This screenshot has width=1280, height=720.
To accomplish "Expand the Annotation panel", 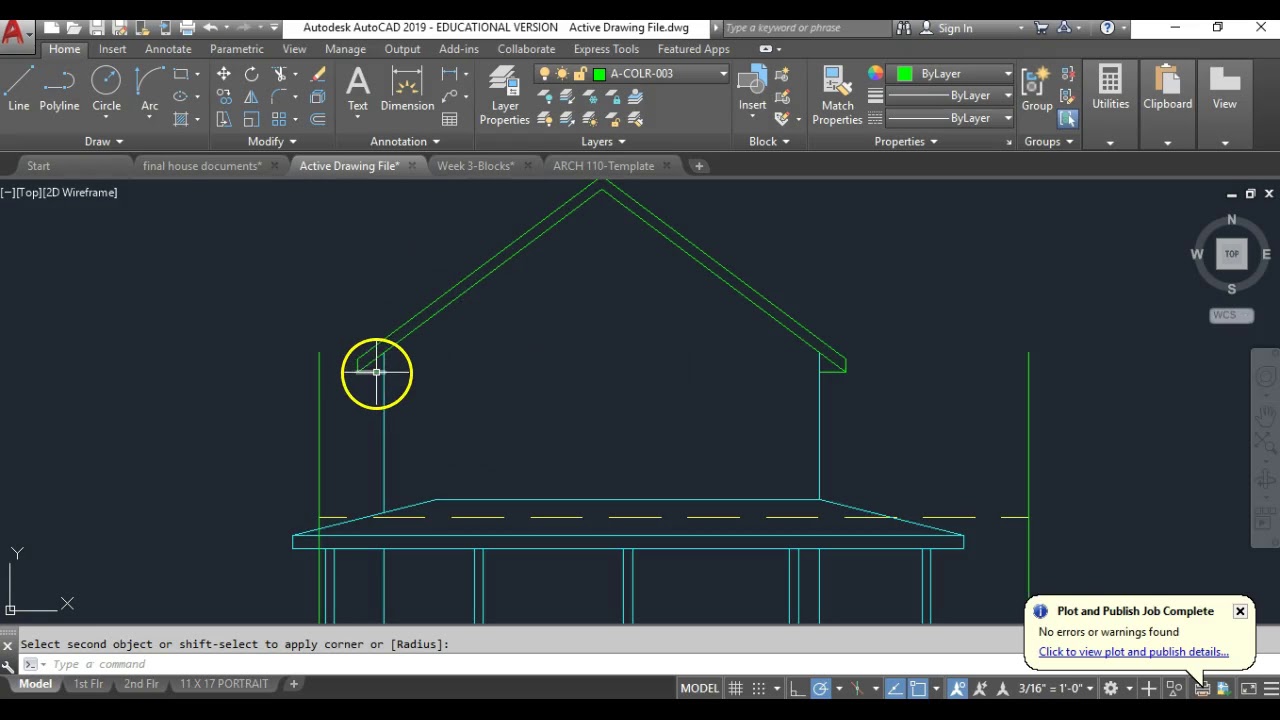I will coord(405,141).
